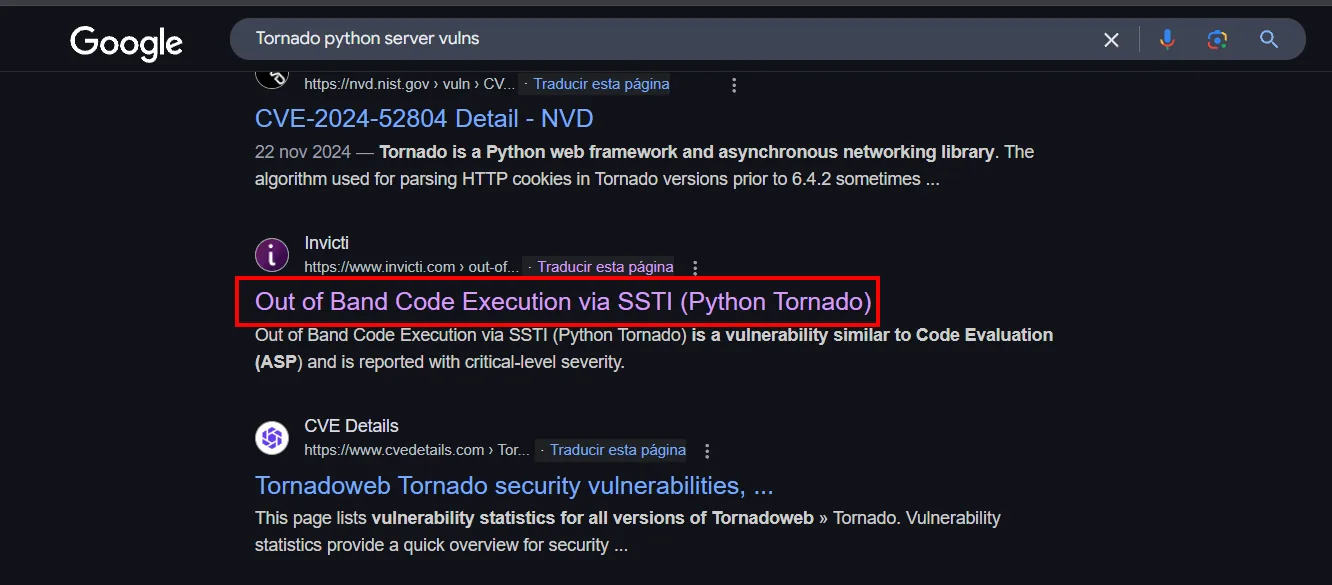Open more options for the Invicti result
1332x585 pixels.
[x=695, y=268]
